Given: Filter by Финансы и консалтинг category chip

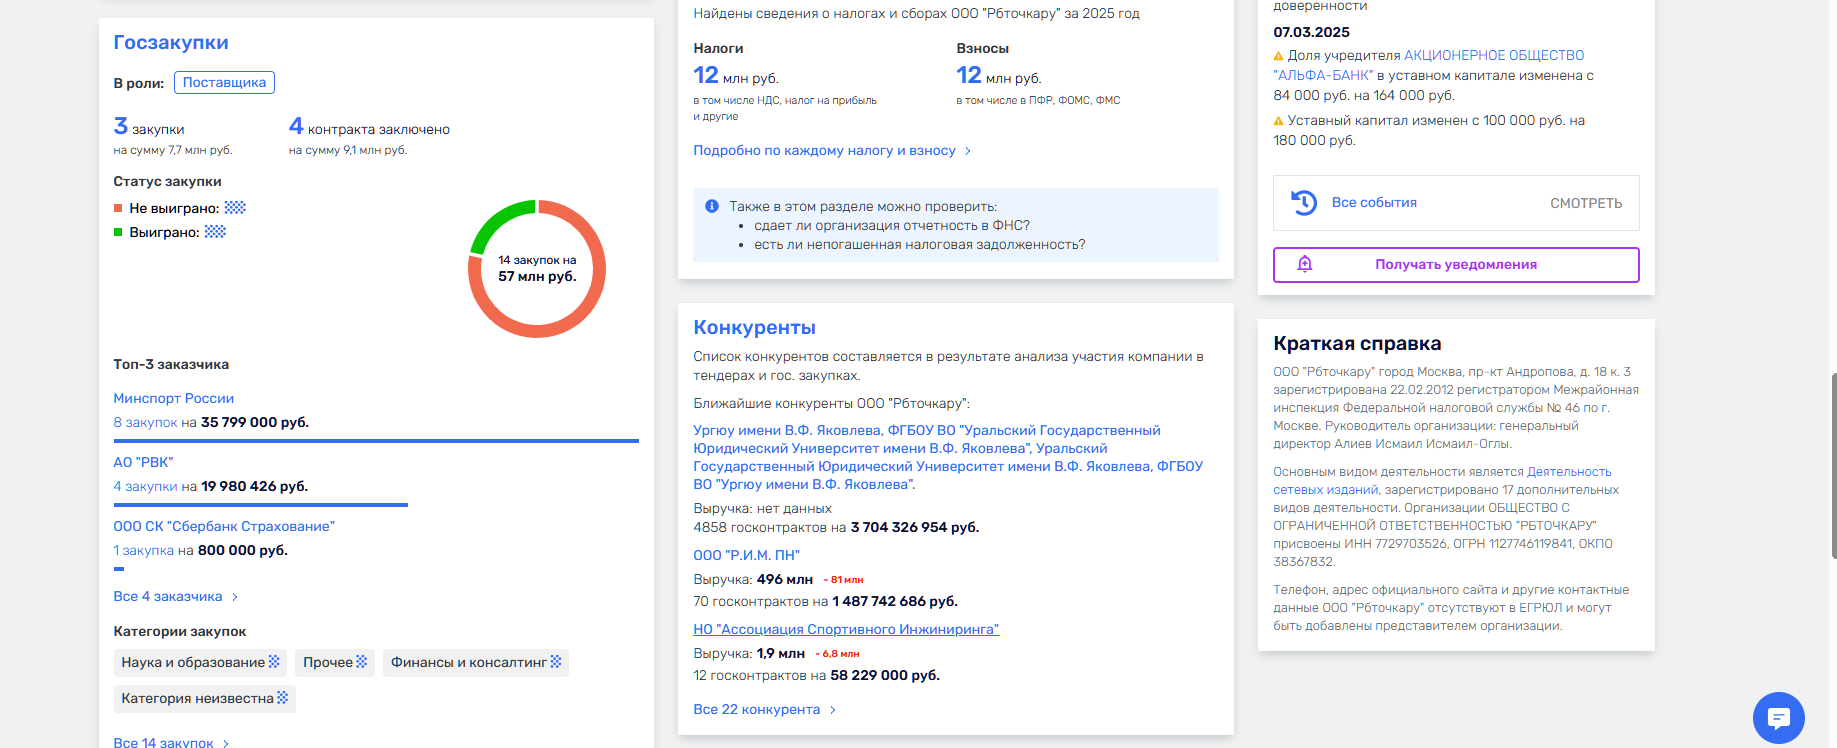Looking at the screenshot, I should [476, 662].
